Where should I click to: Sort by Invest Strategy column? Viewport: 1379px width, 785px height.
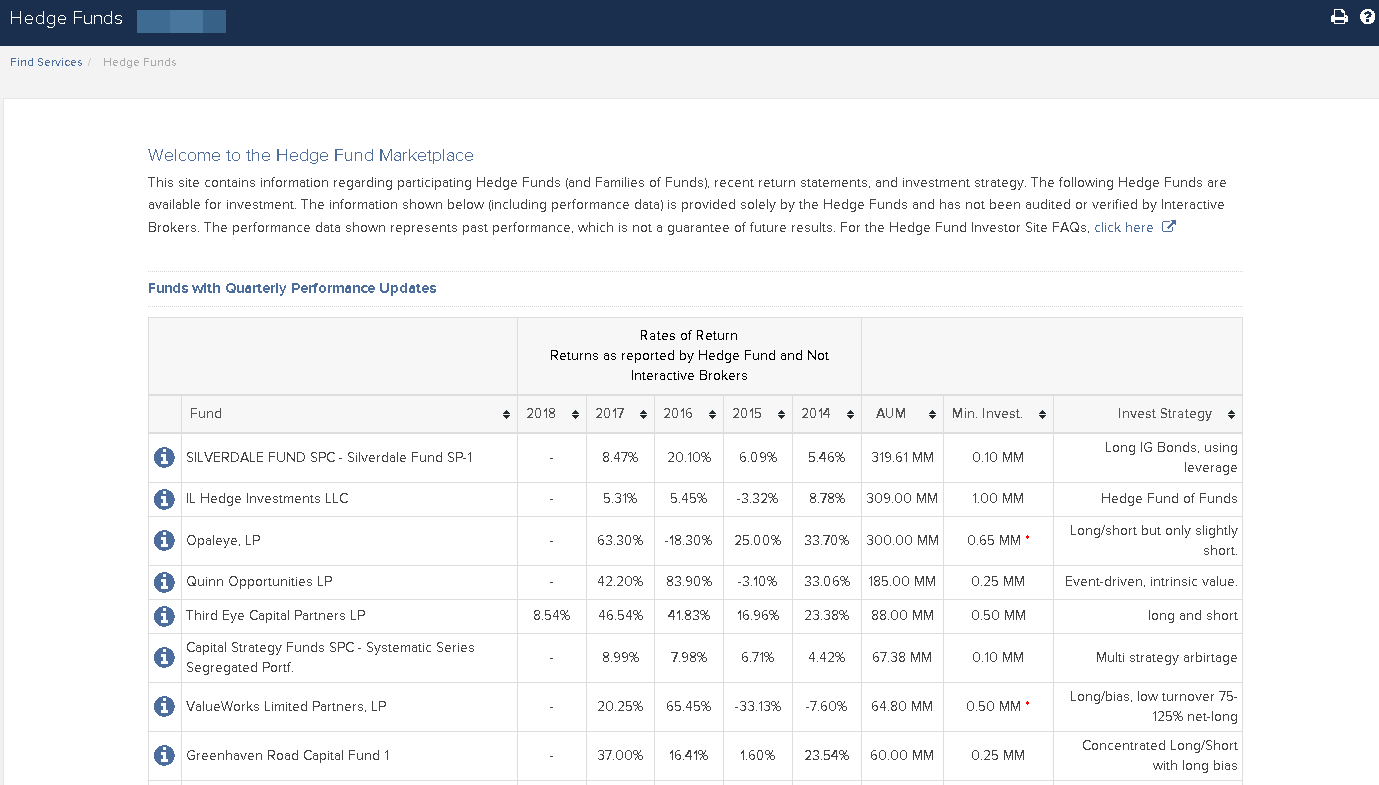(1147, 414)
